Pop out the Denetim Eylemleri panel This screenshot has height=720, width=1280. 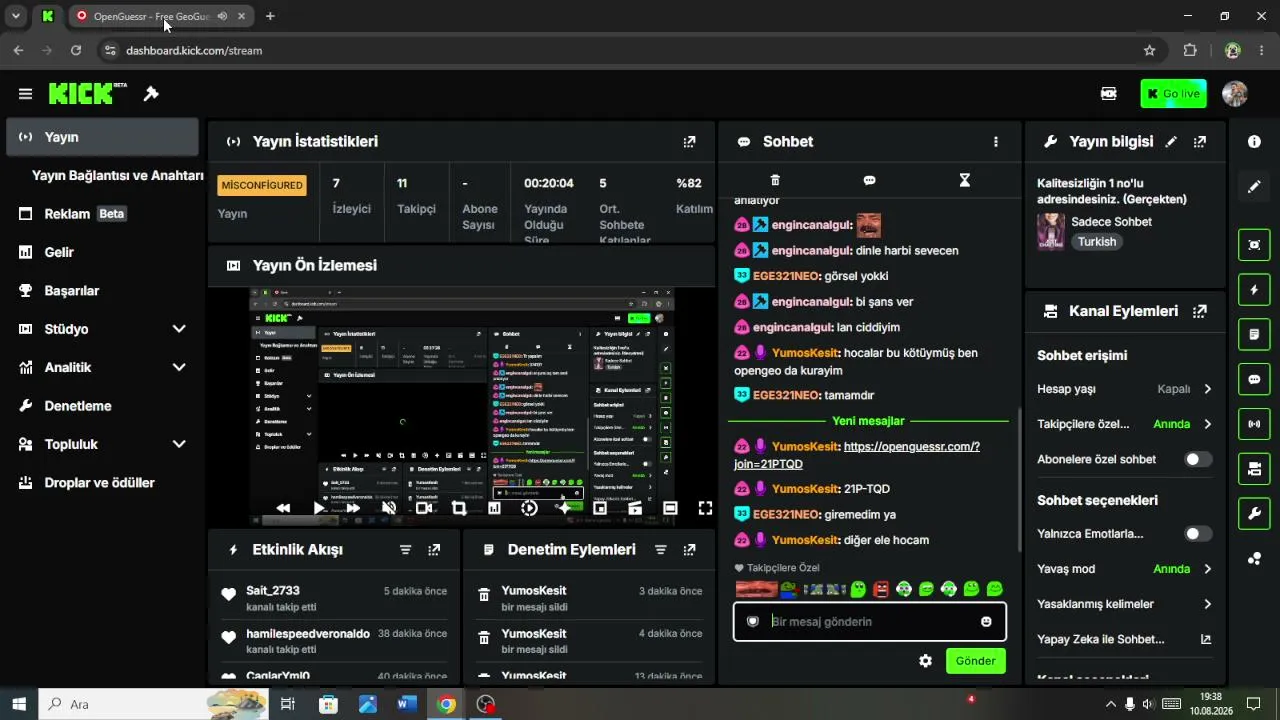coord(689,550)
